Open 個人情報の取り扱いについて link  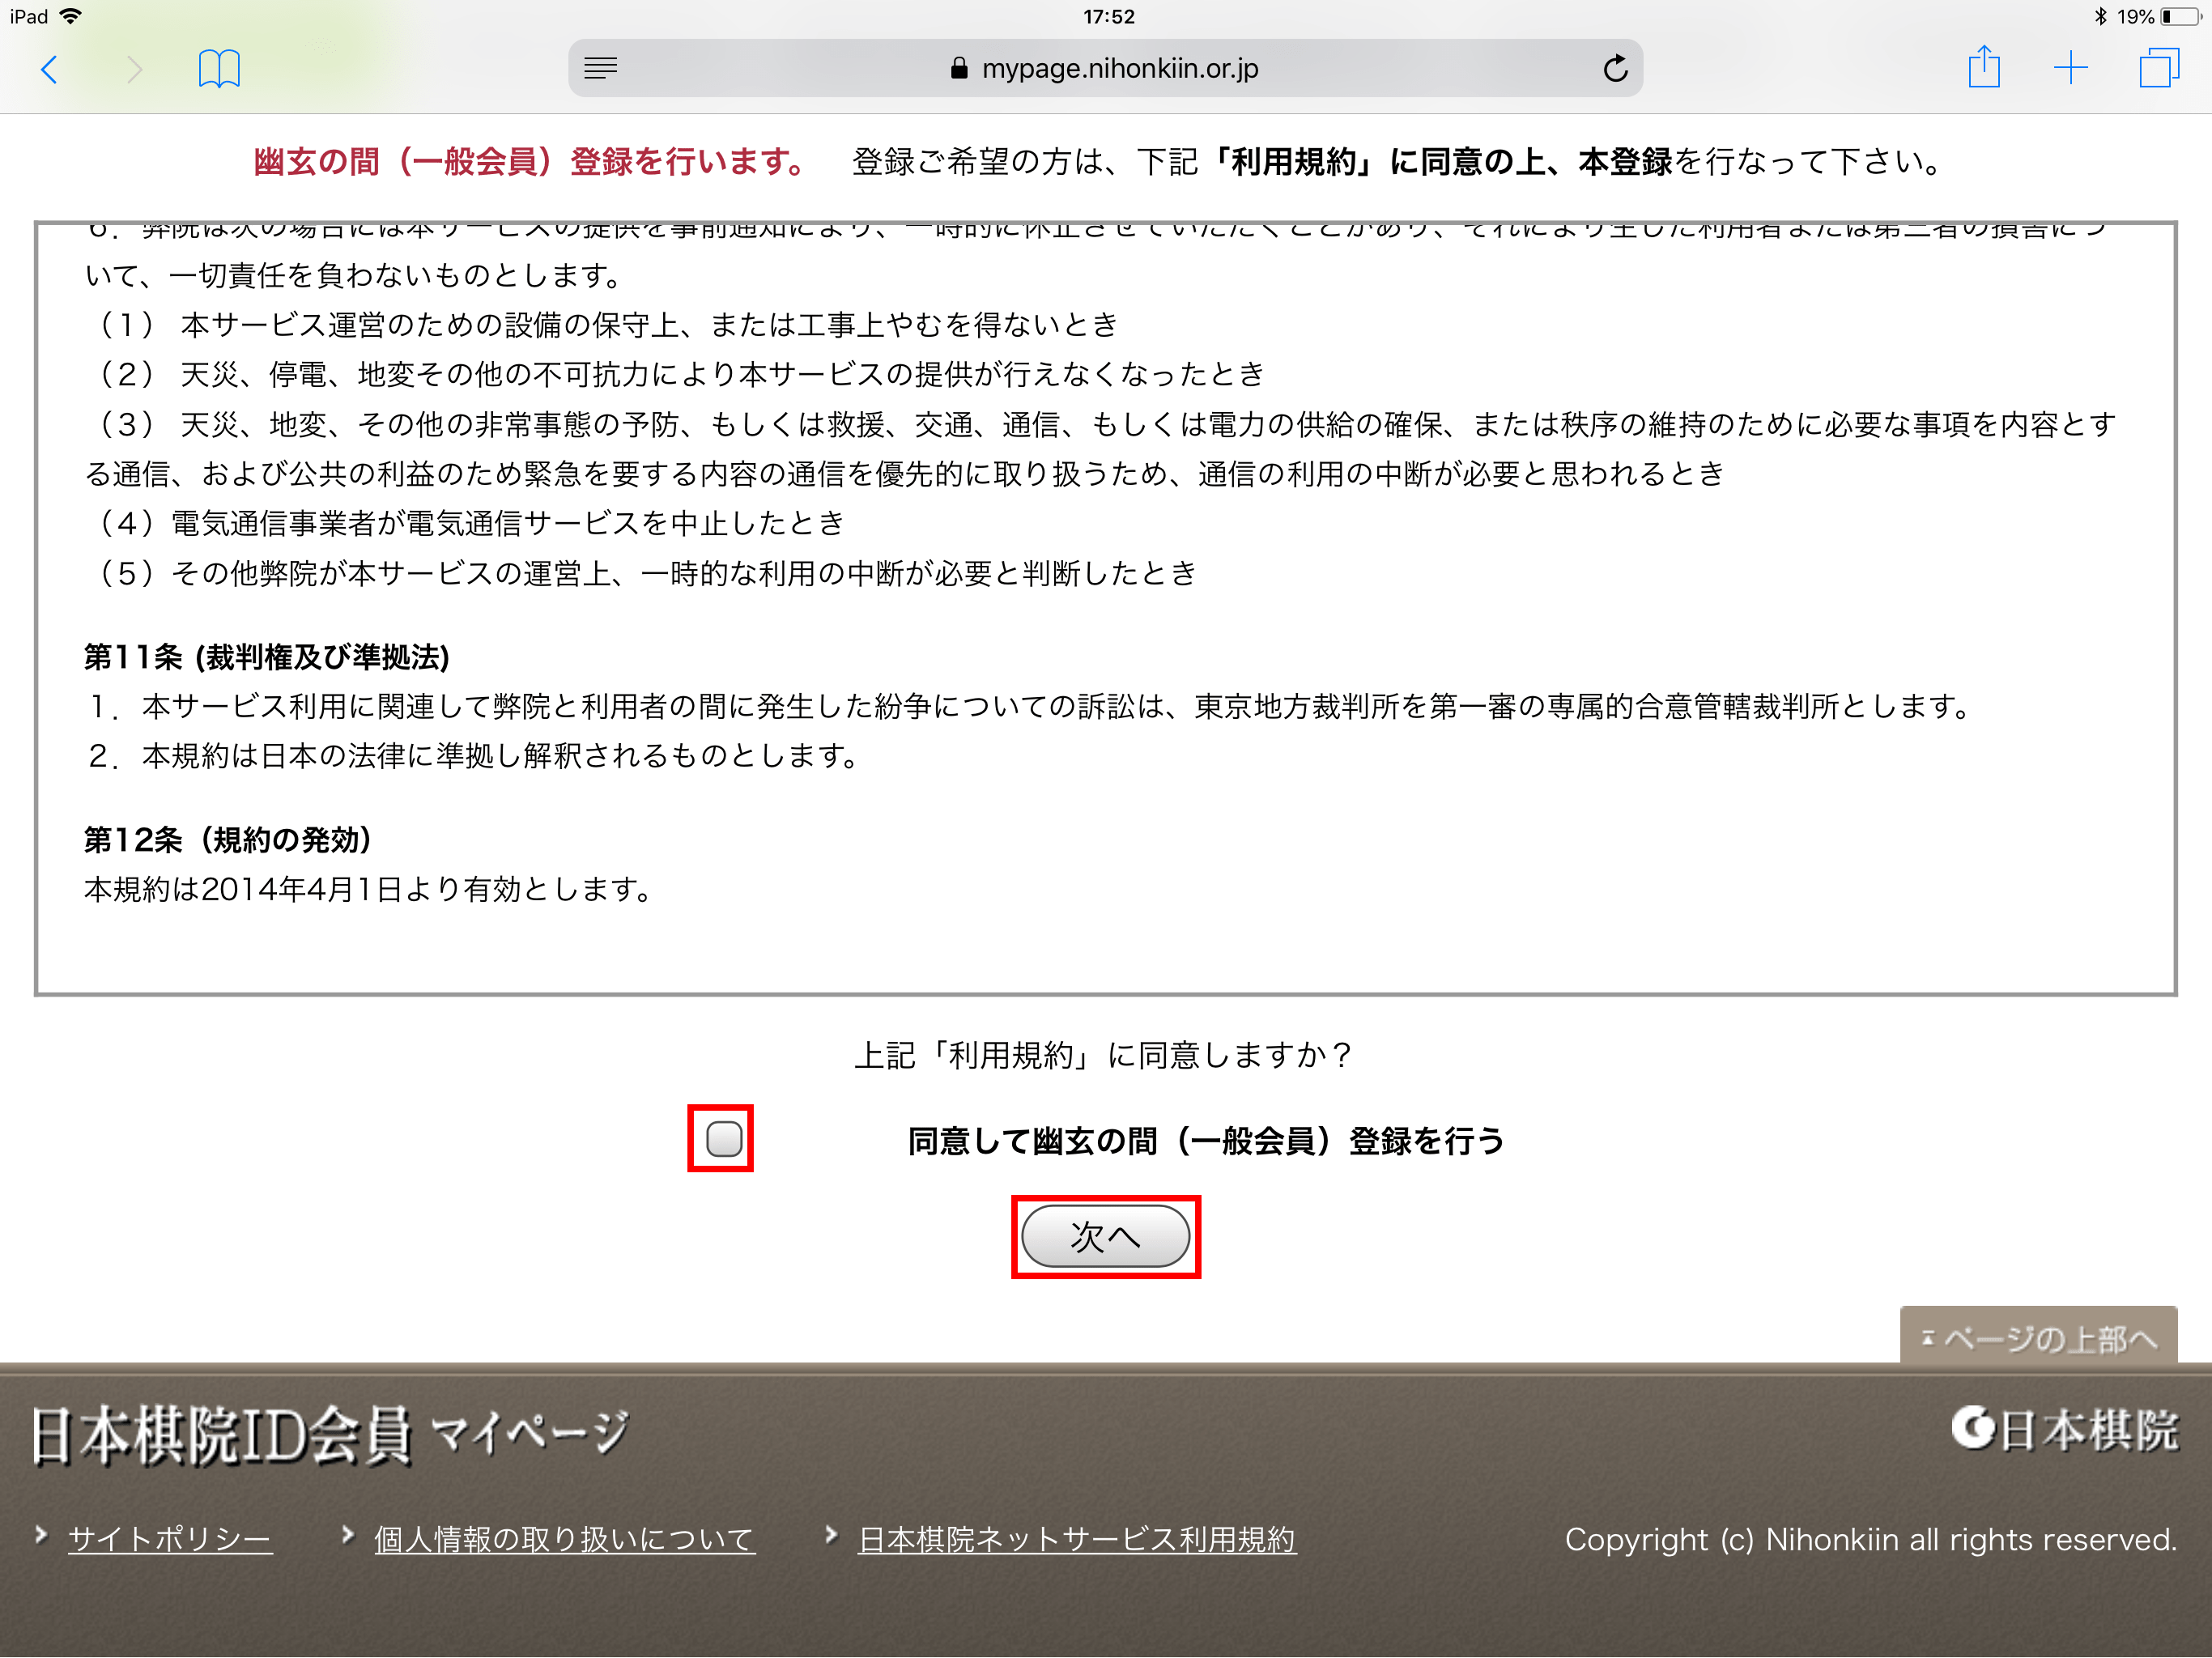point(564,1539)
